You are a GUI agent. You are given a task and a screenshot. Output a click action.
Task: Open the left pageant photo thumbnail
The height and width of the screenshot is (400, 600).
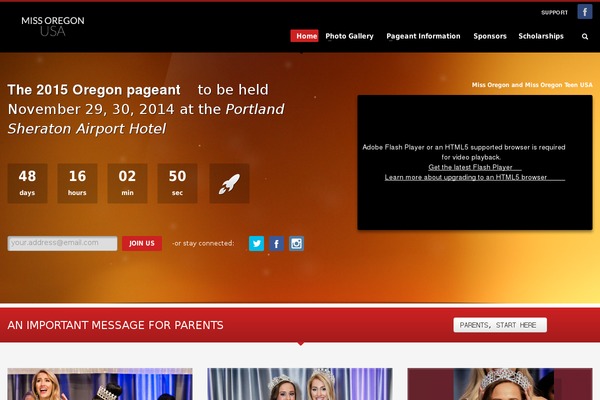100,384
